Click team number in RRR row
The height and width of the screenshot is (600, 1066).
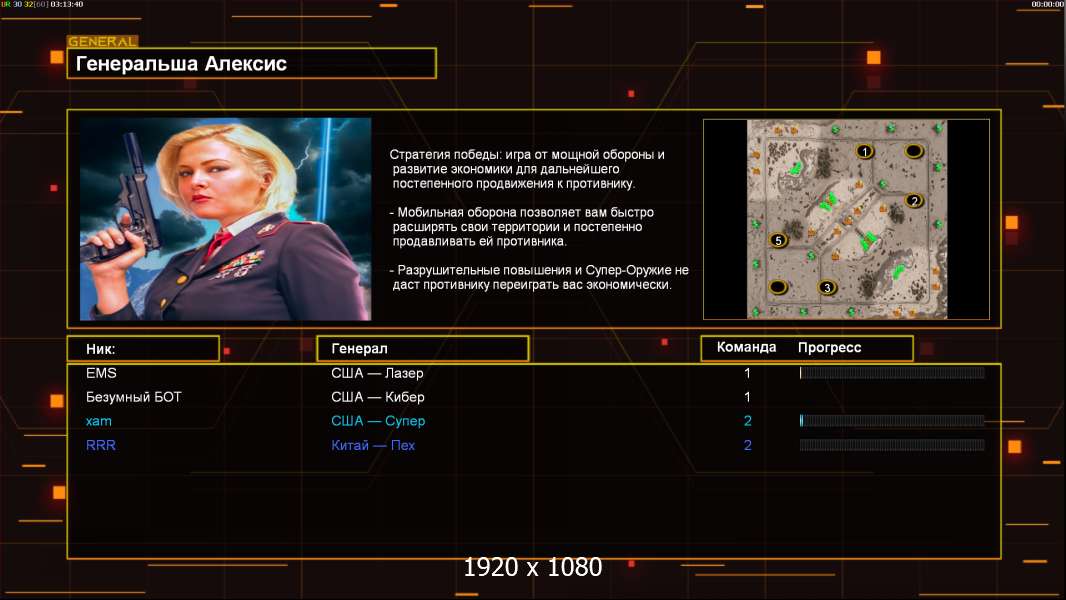tap(747, 445)
